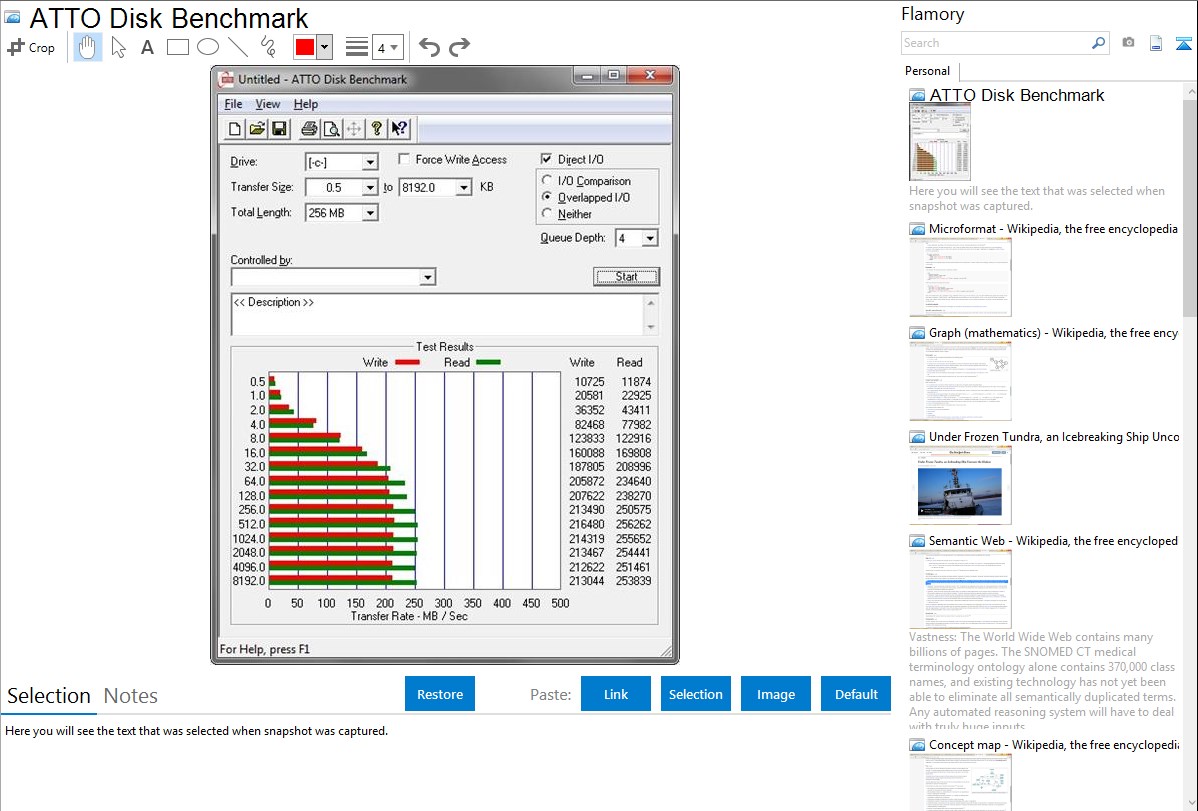Open the Help menu

pos(306,104)
